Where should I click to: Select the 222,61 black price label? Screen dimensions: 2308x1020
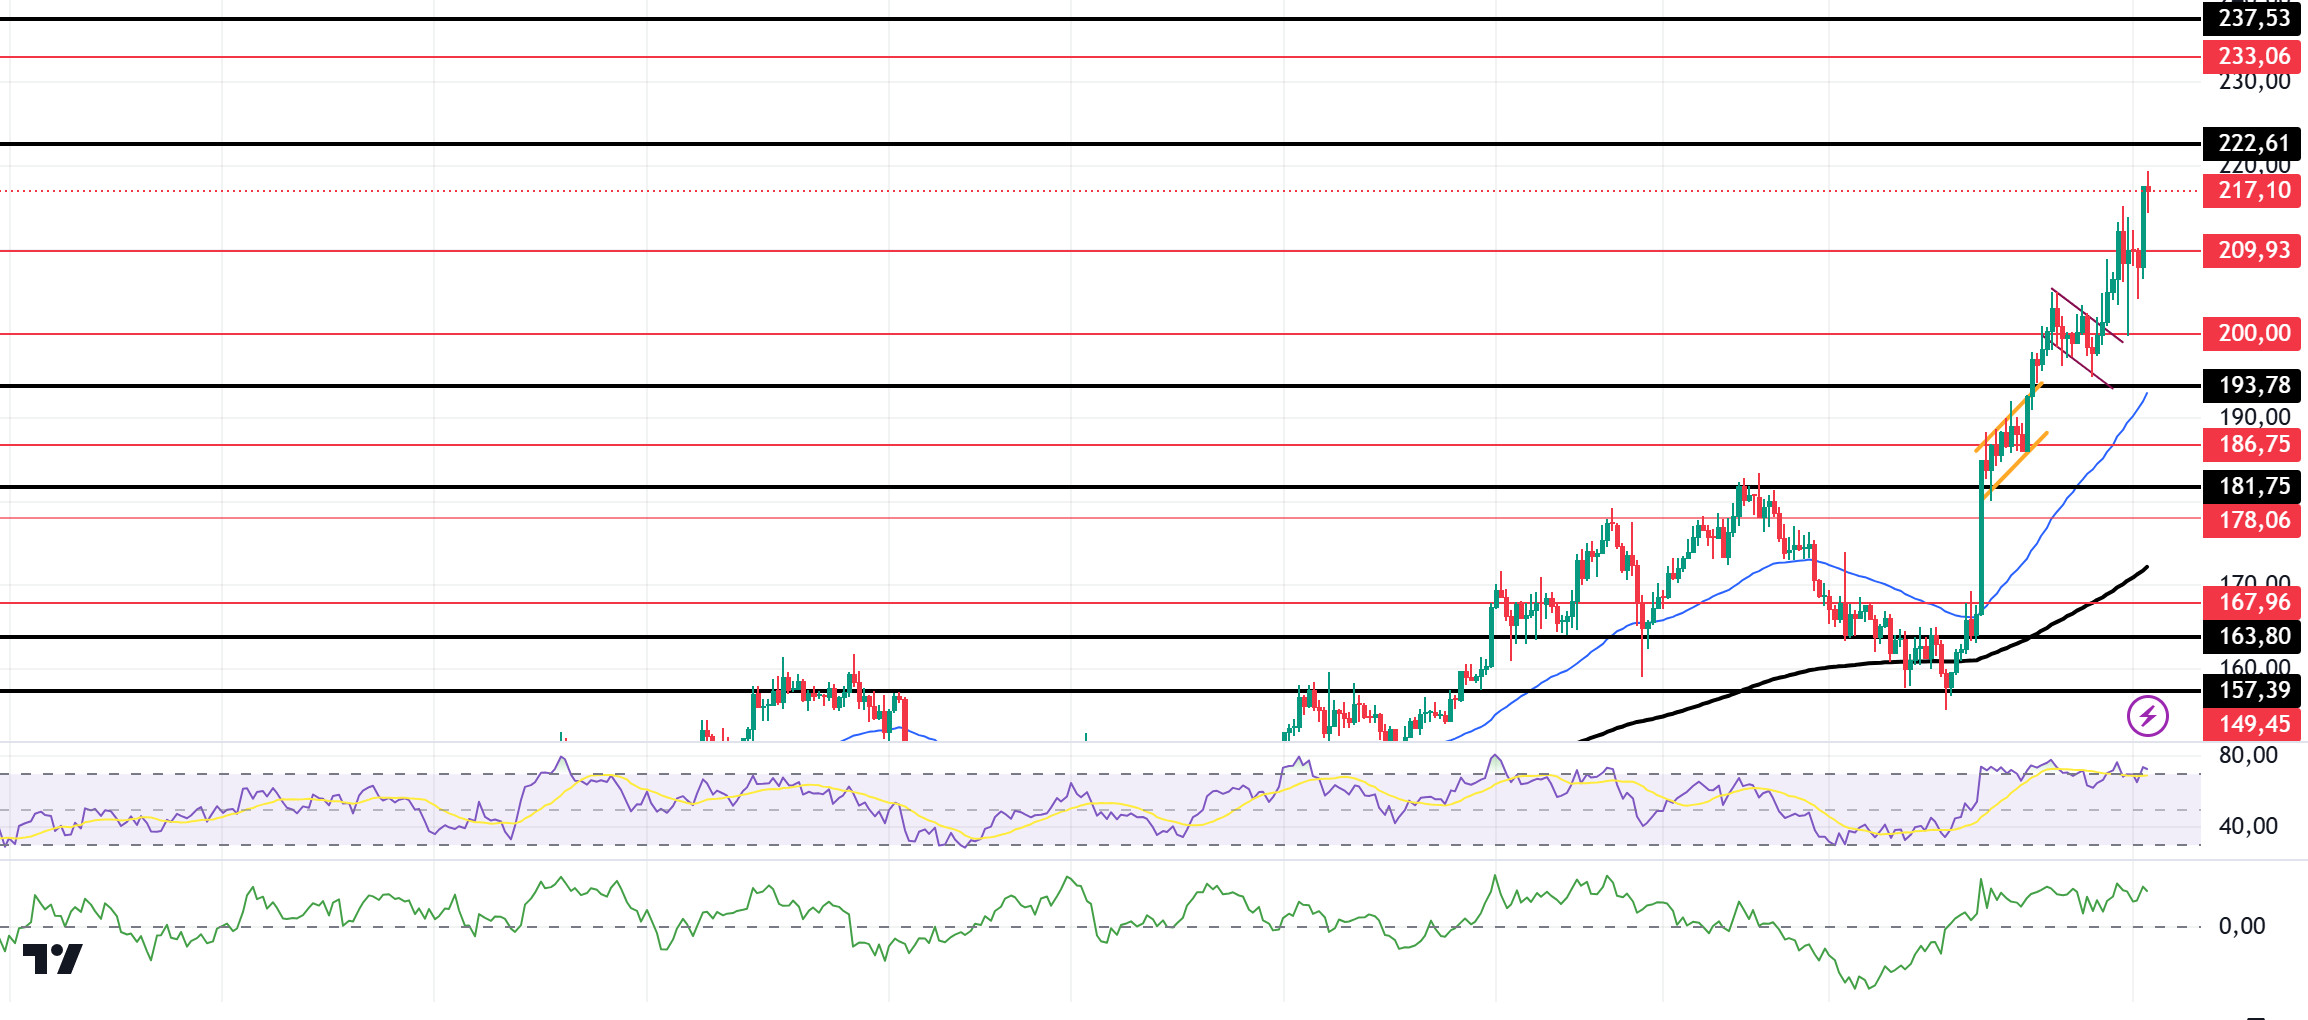(x=2252, y=144)
